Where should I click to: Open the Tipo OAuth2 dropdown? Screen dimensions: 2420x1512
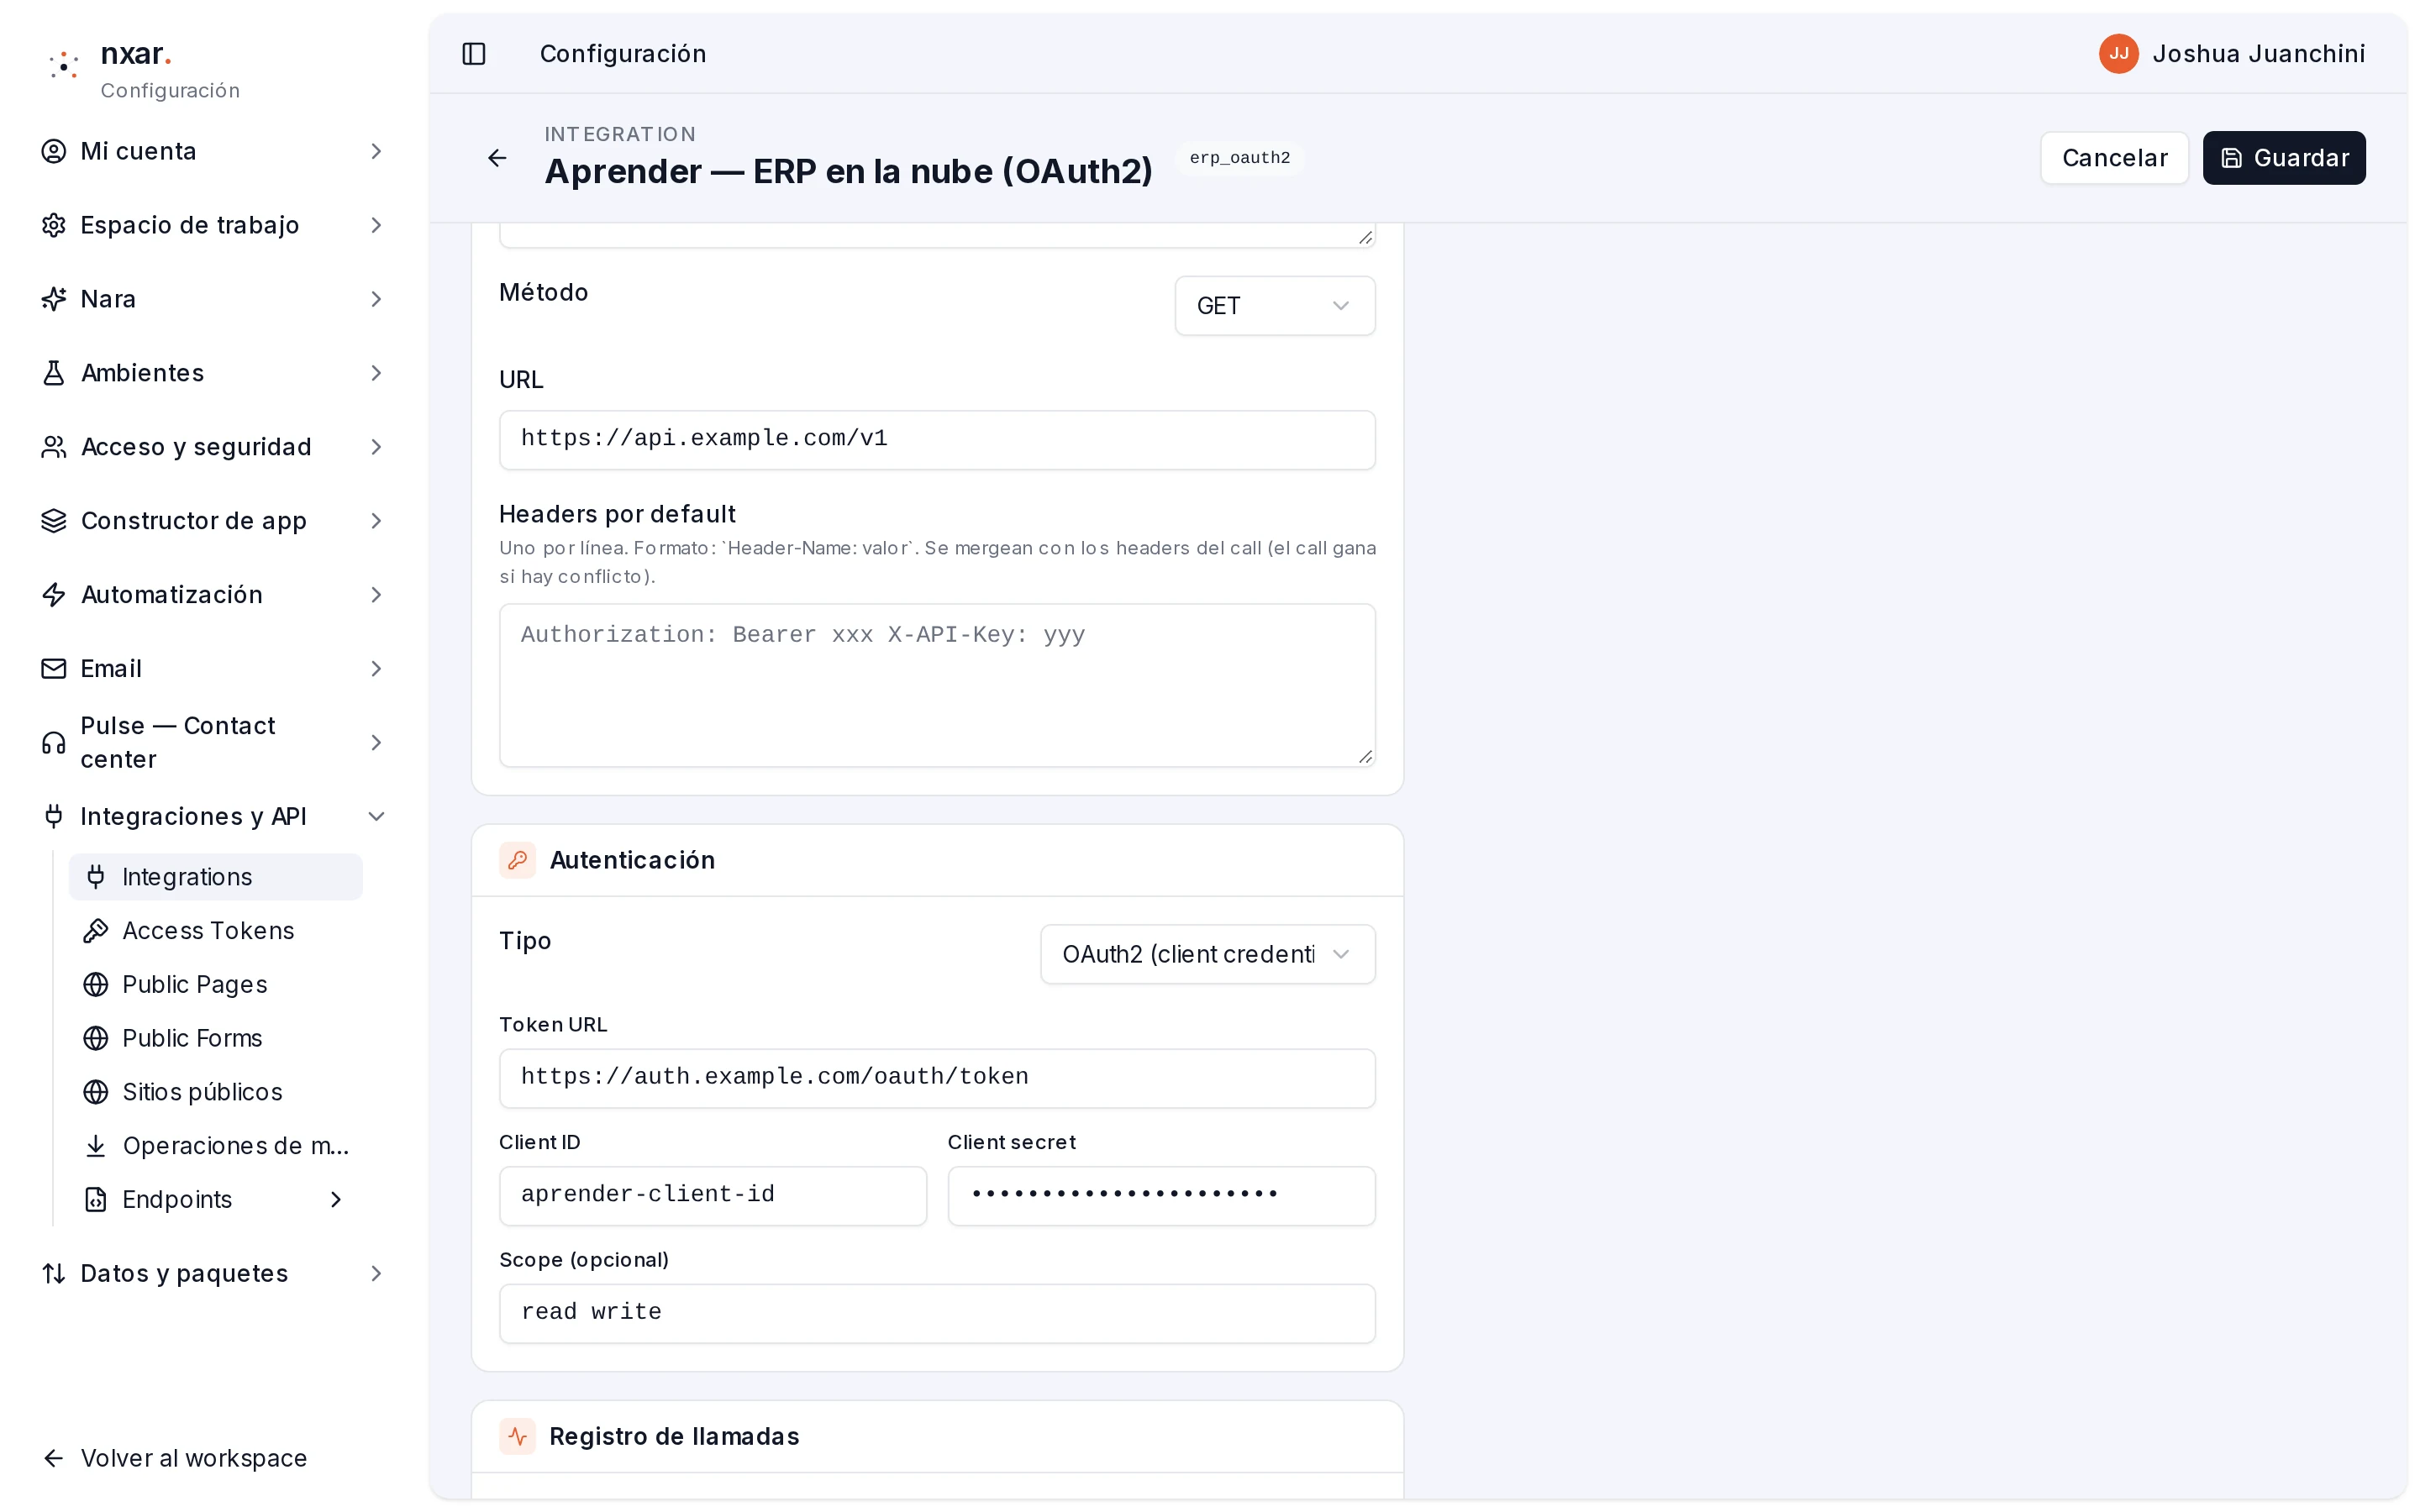(x=1207, y=954)
